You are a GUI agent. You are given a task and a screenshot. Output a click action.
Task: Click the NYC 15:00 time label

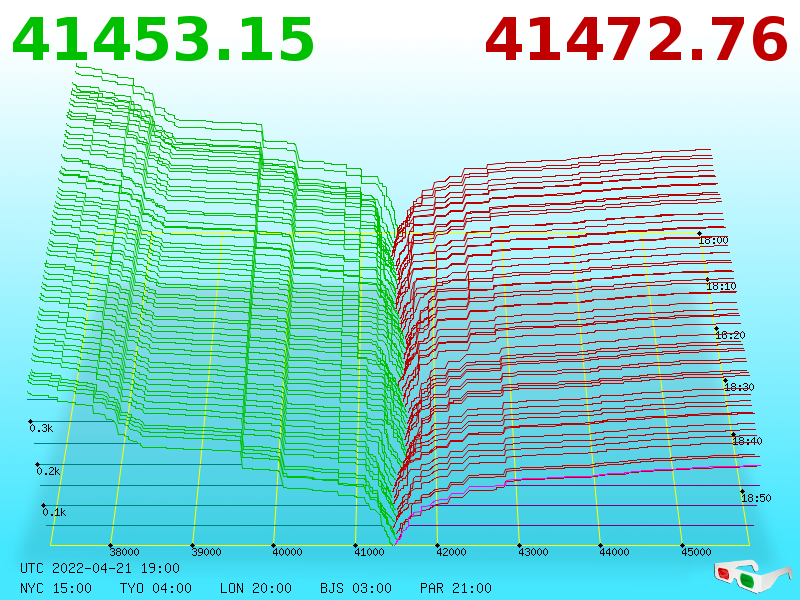pyautogui.click(x=56, y=588)
